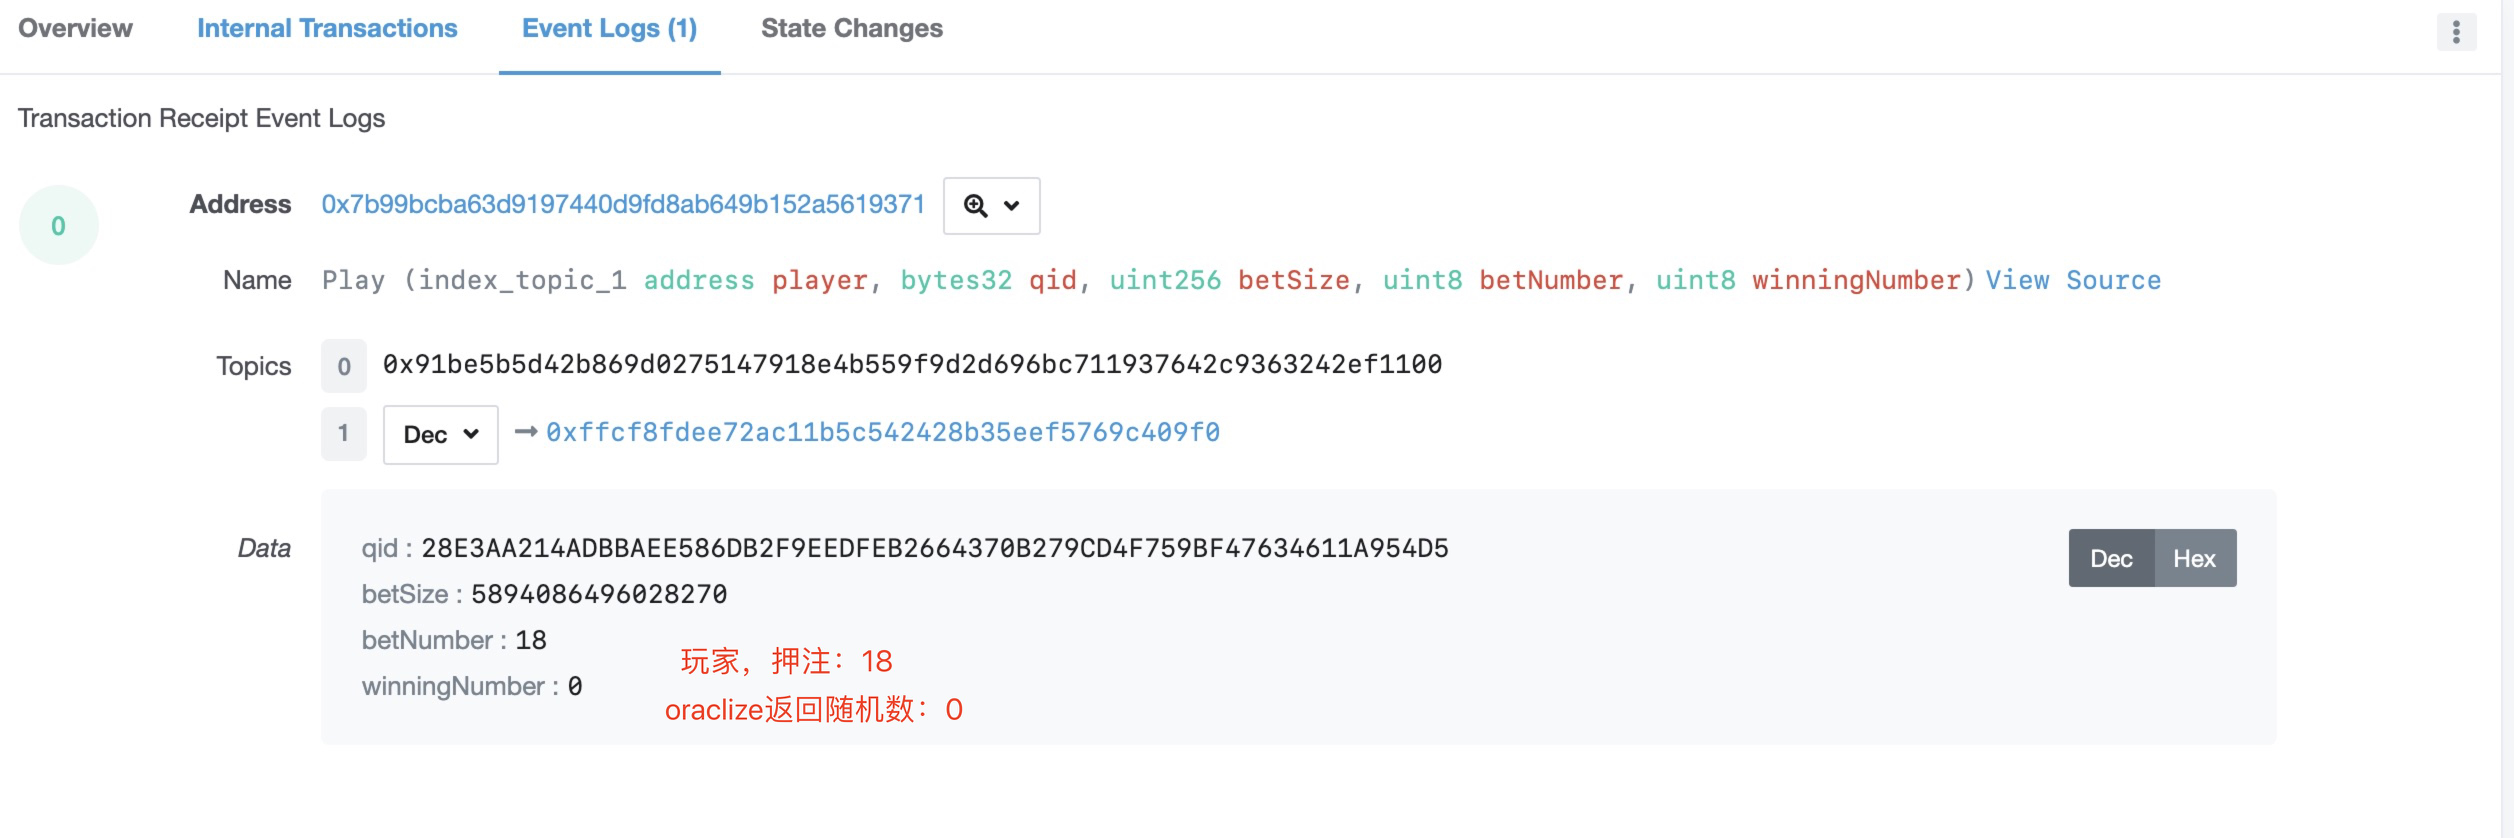
Task: Click the magnifier zoom icon beside address
Action: (x=975, y=206)
